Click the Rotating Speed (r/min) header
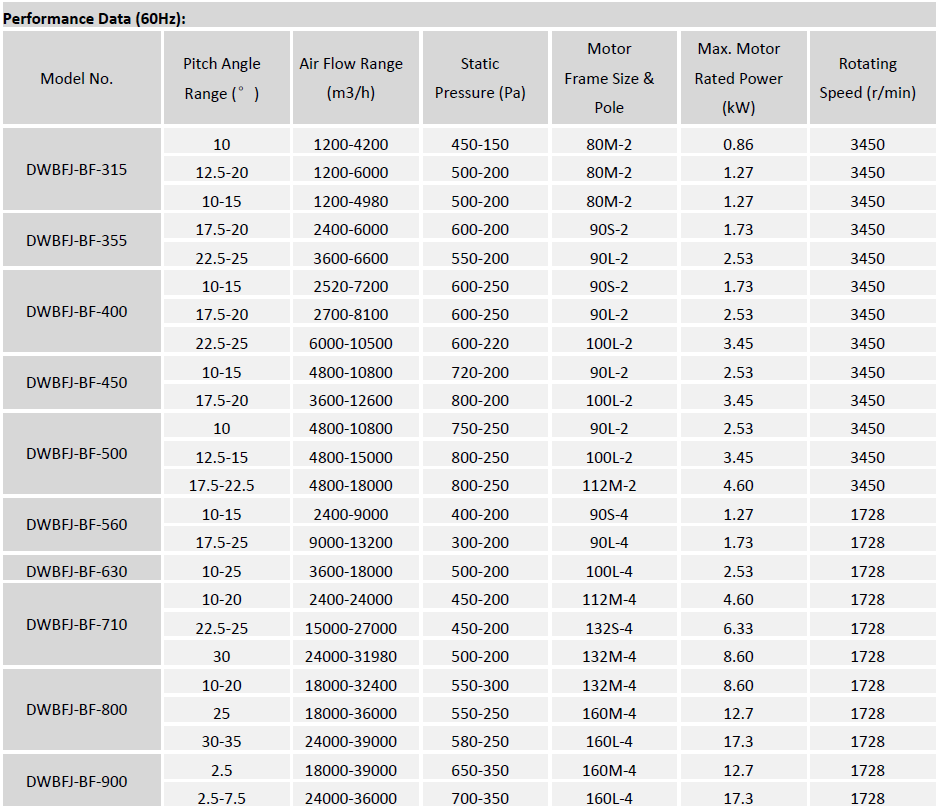Screen dimensions: 941x806 867,79
